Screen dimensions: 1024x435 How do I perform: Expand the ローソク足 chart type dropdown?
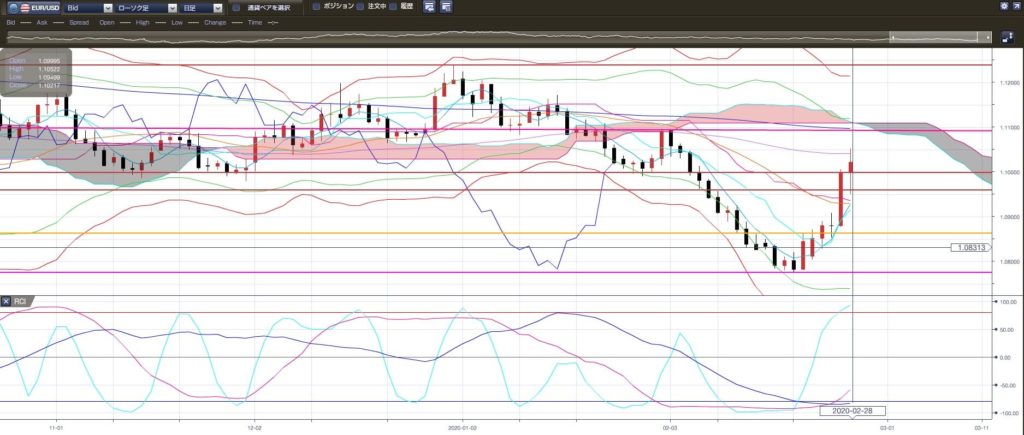[x=145, y=8]
